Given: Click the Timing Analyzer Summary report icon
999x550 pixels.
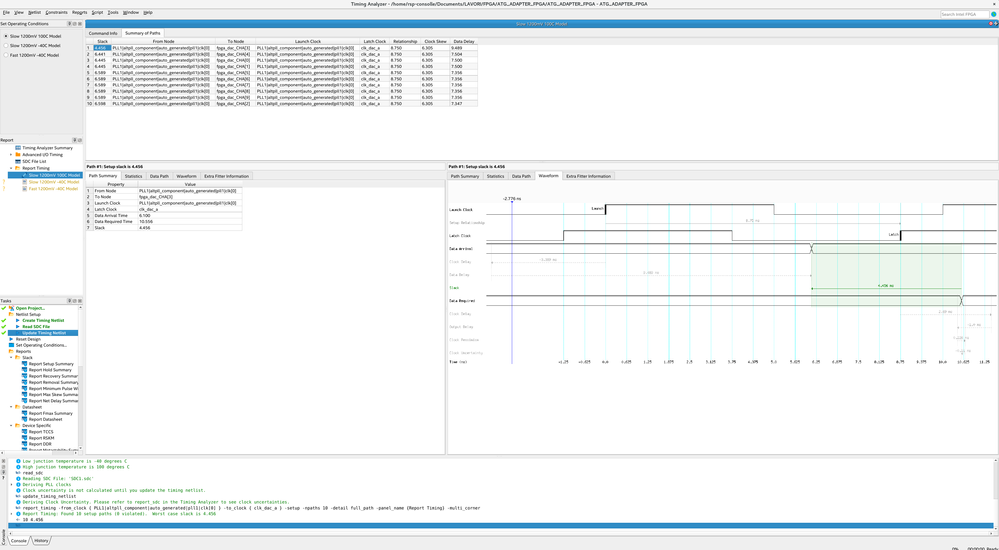Looking at the screenshot, I should pos(18,148).
